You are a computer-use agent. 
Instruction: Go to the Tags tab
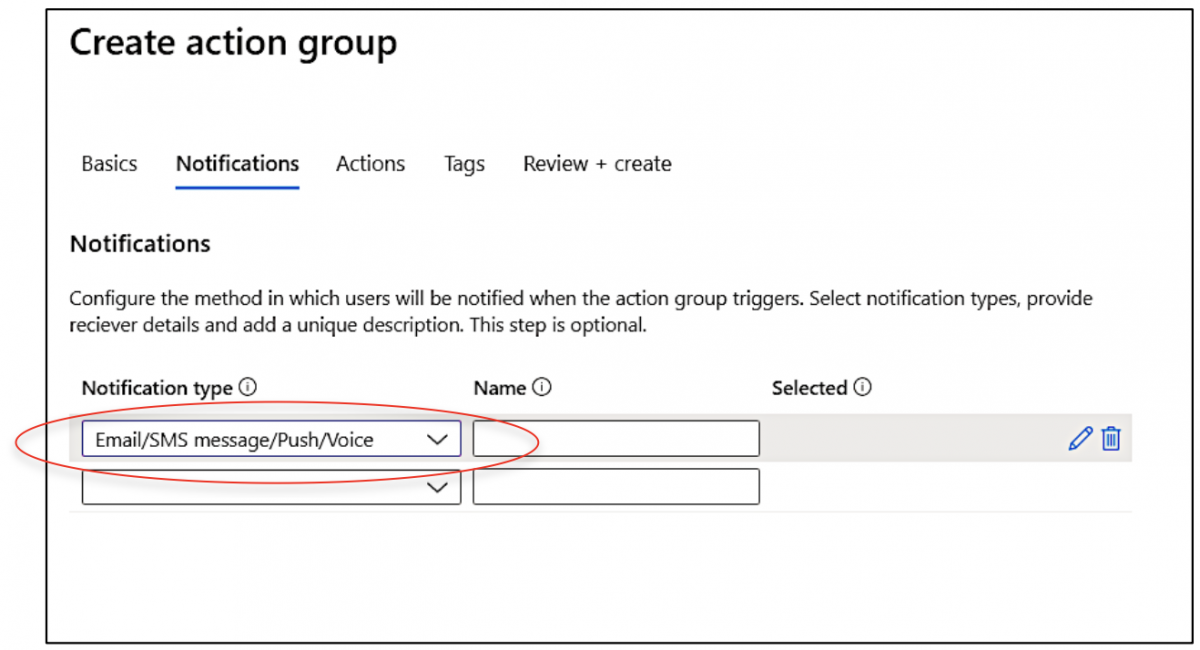pos(464,163)
